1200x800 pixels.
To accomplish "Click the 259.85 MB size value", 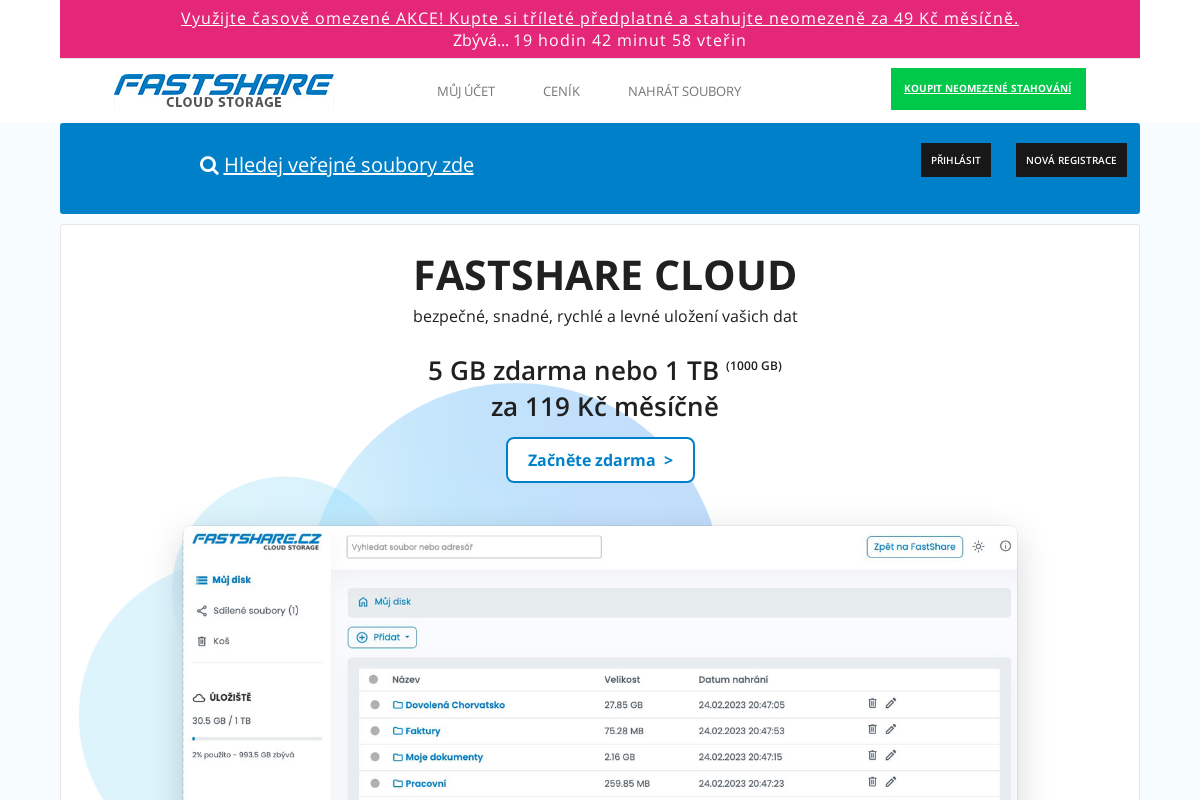I will (627, 783).
